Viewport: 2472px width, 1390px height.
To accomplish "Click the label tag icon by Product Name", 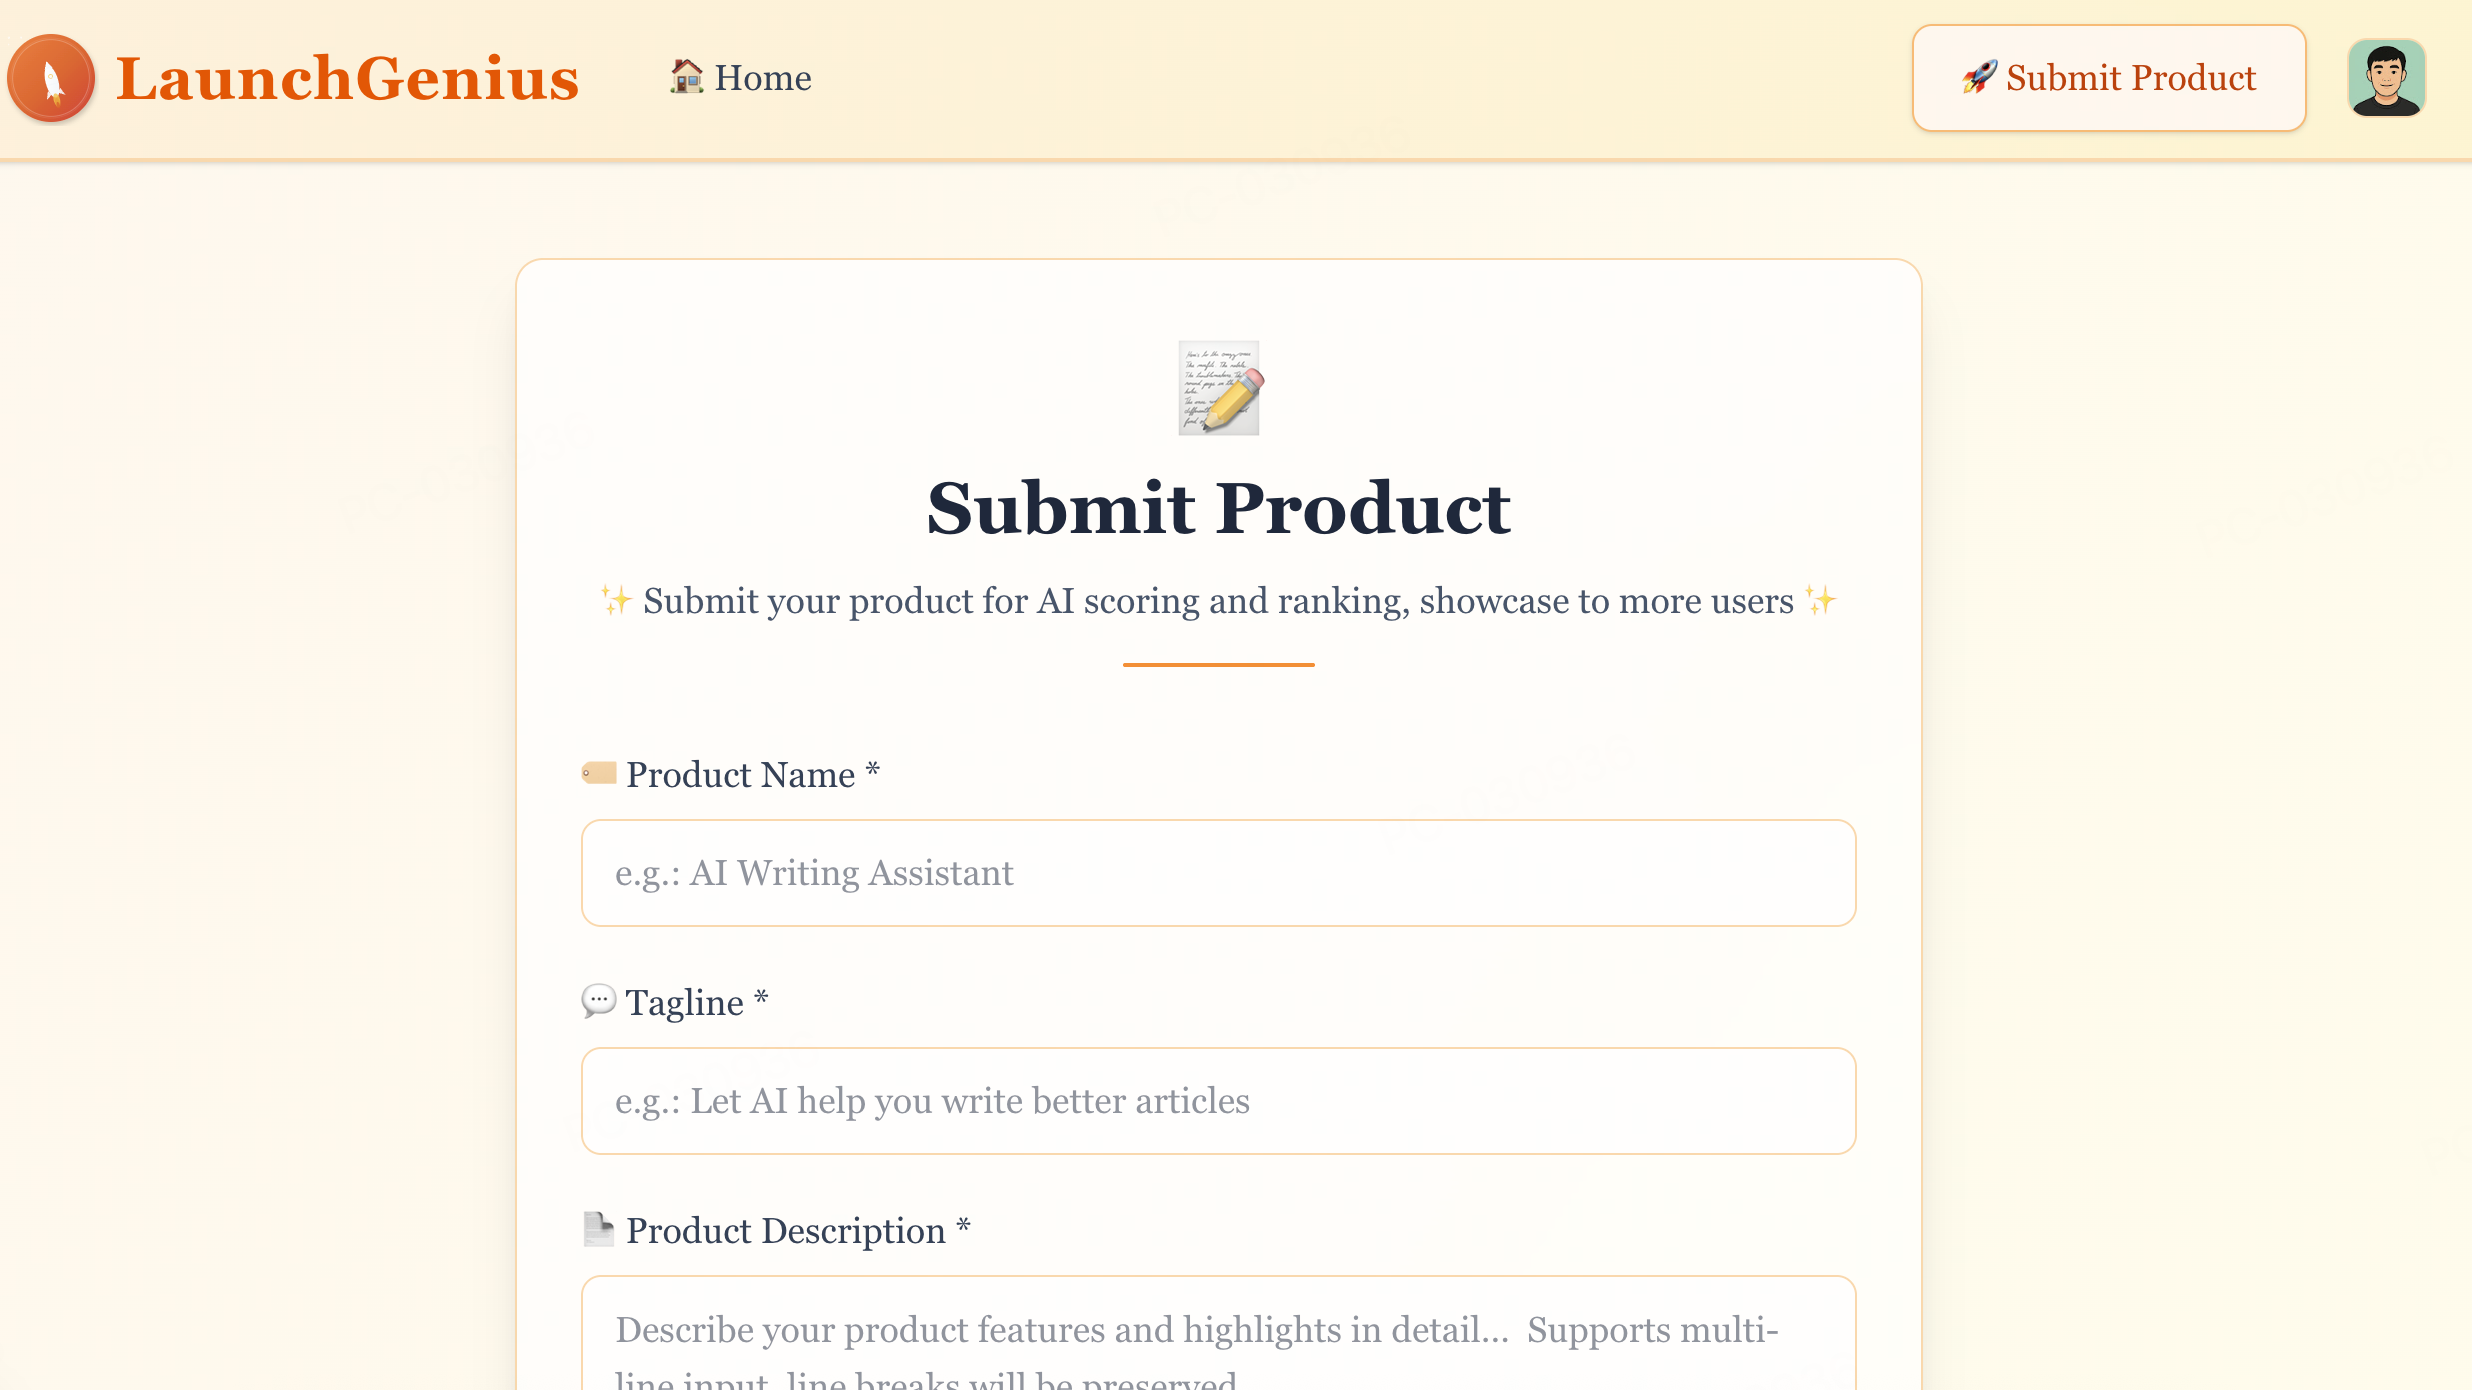I will point(599,773).
